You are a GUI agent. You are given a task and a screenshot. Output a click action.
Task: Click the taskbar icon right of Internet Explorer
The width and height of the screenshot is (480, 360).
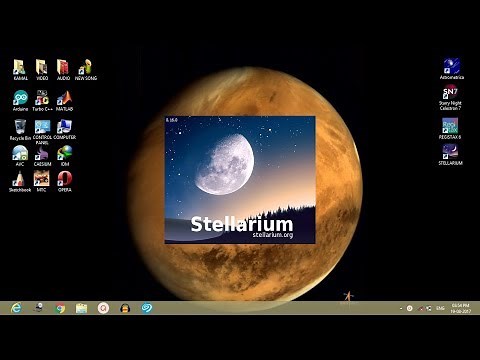point(39,307)
